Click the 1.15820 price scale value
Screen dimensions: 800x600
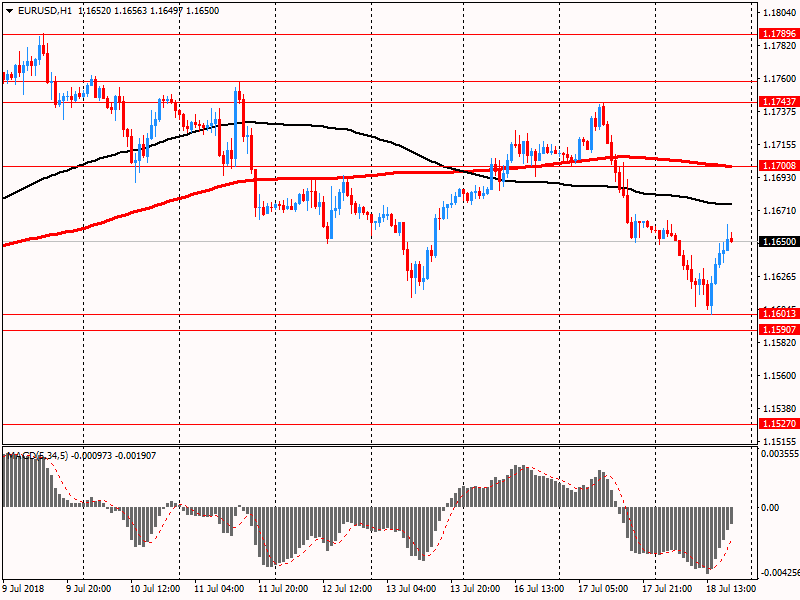(x=780, y=342)
